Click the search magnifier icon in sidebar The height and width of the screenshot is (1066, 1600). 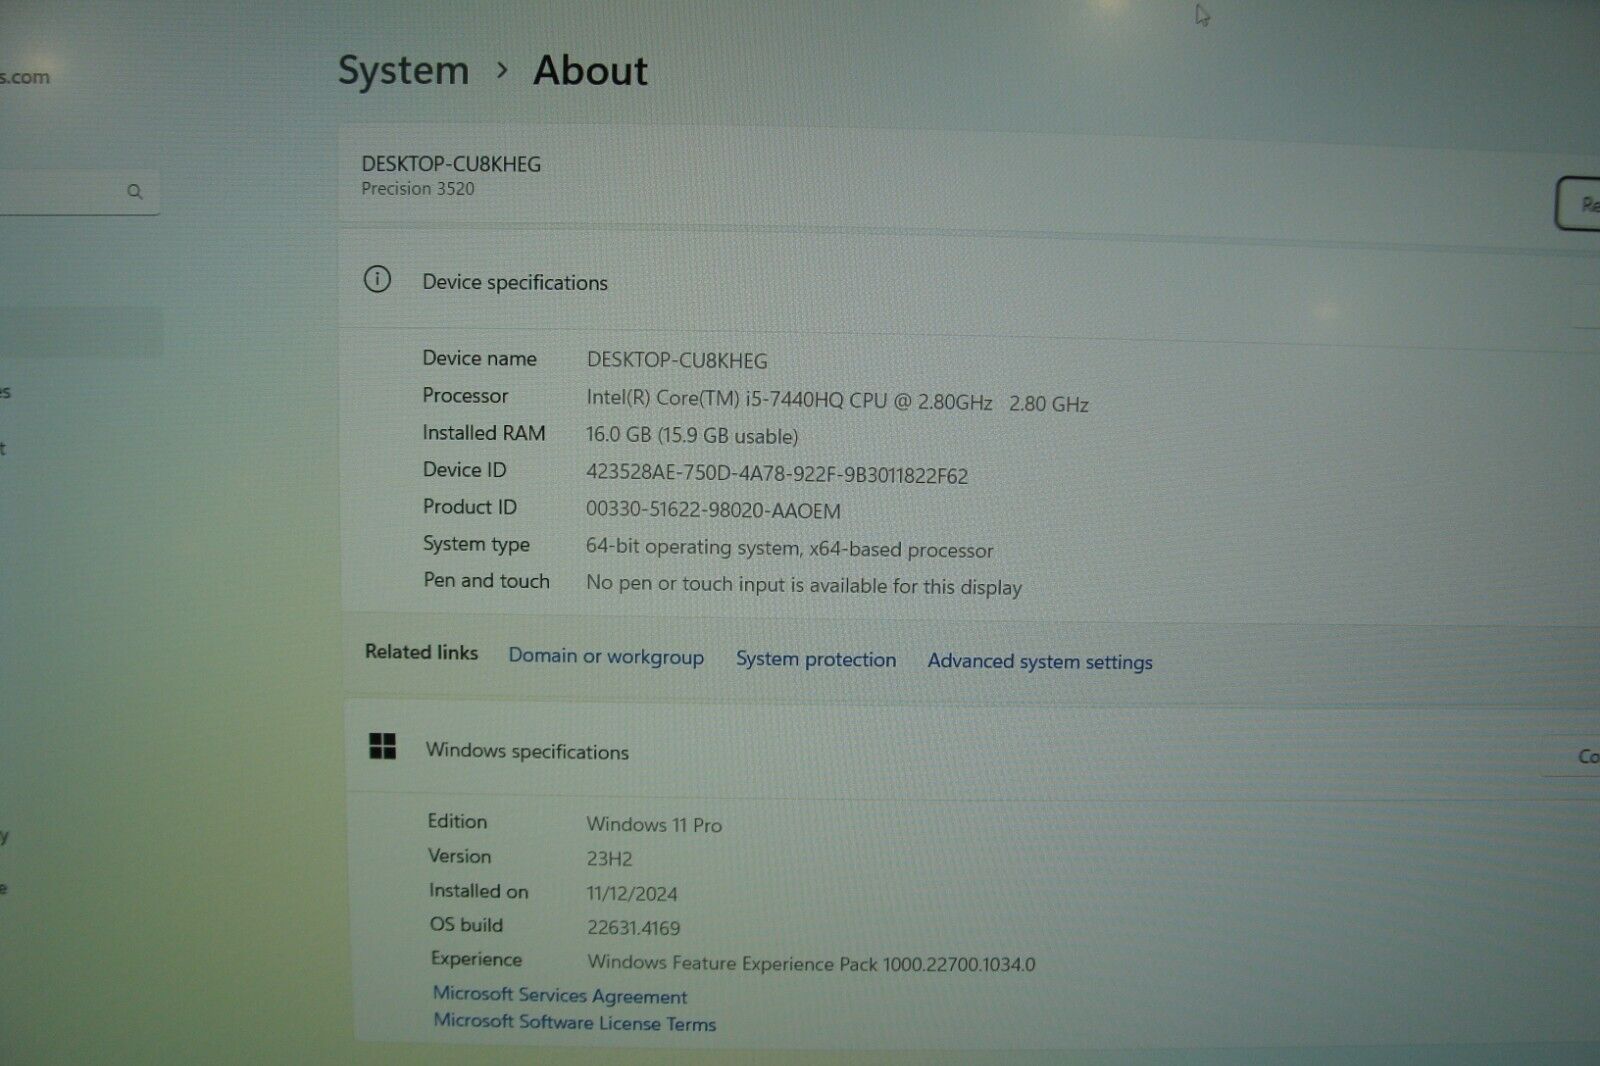[135, 191]
